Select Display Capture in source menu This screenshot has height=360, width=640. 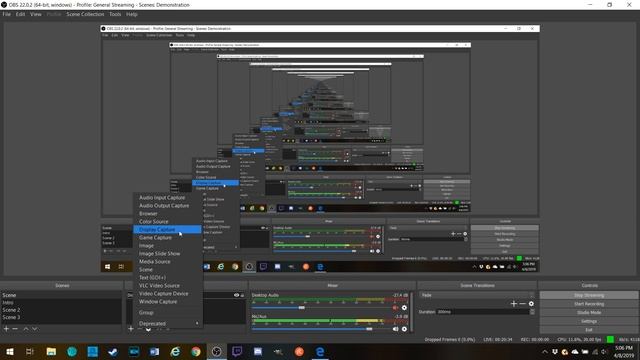point(168,230)
